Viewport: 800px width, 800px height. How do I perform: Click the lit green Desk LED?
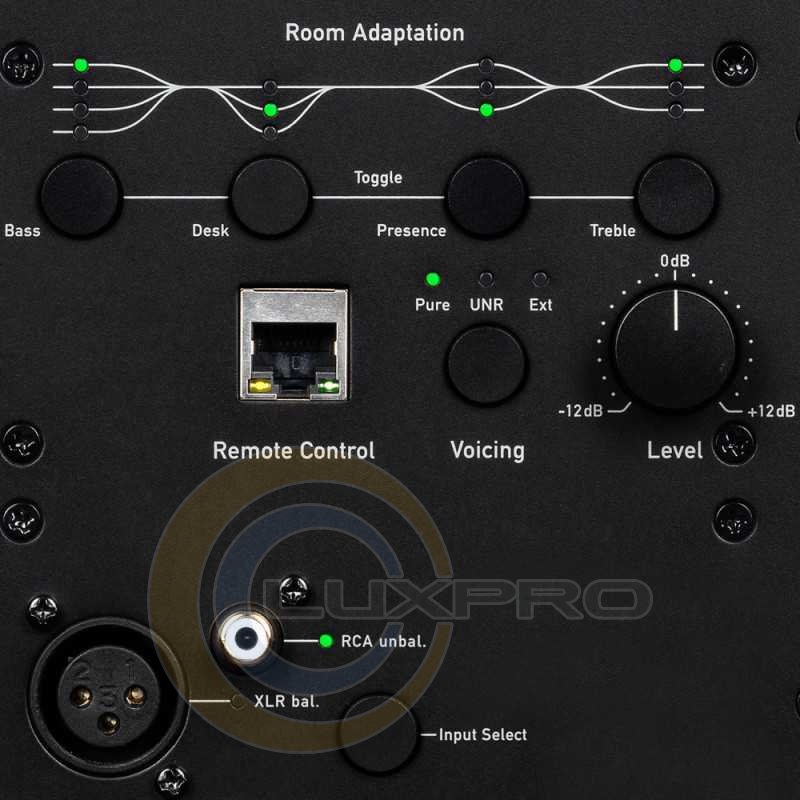[x=269, y=110]
